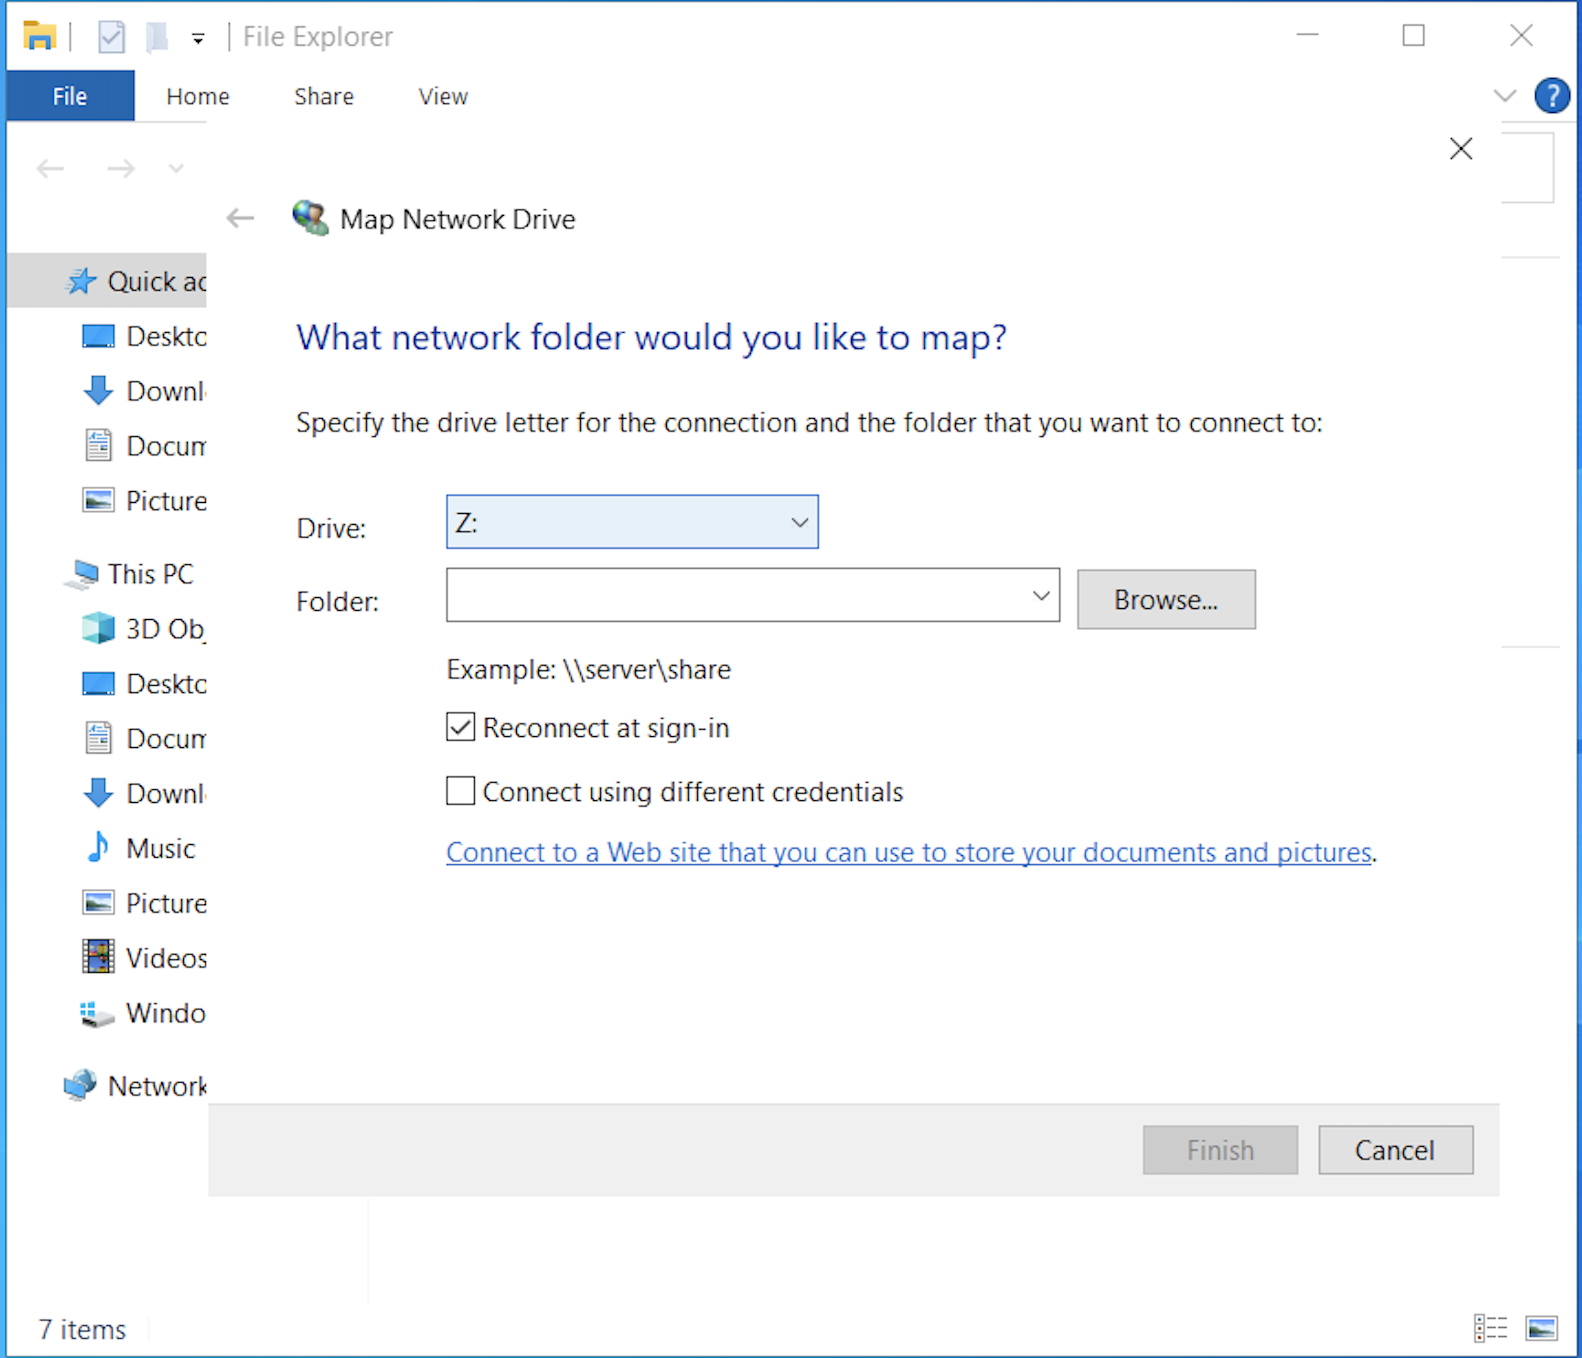The width and height of the screenshot is (1582, 1358).
Task: Open the Drive letter dropdown
Action: click(632, 522)
